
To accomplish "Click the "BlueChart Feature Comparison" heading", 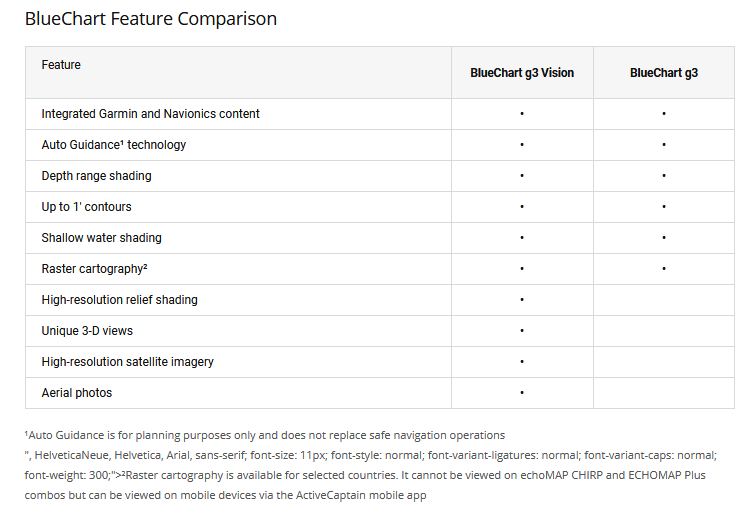I will (x=151, y=19).
